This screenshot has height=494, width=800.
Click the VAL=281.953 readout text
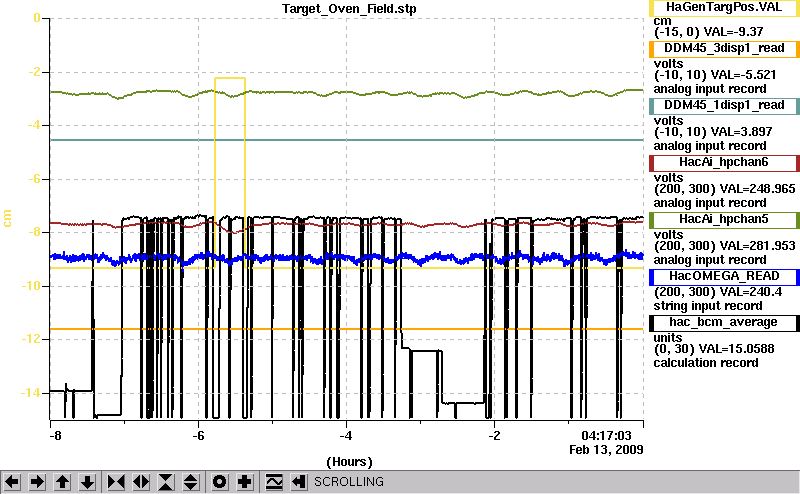(x=757, y=246)
